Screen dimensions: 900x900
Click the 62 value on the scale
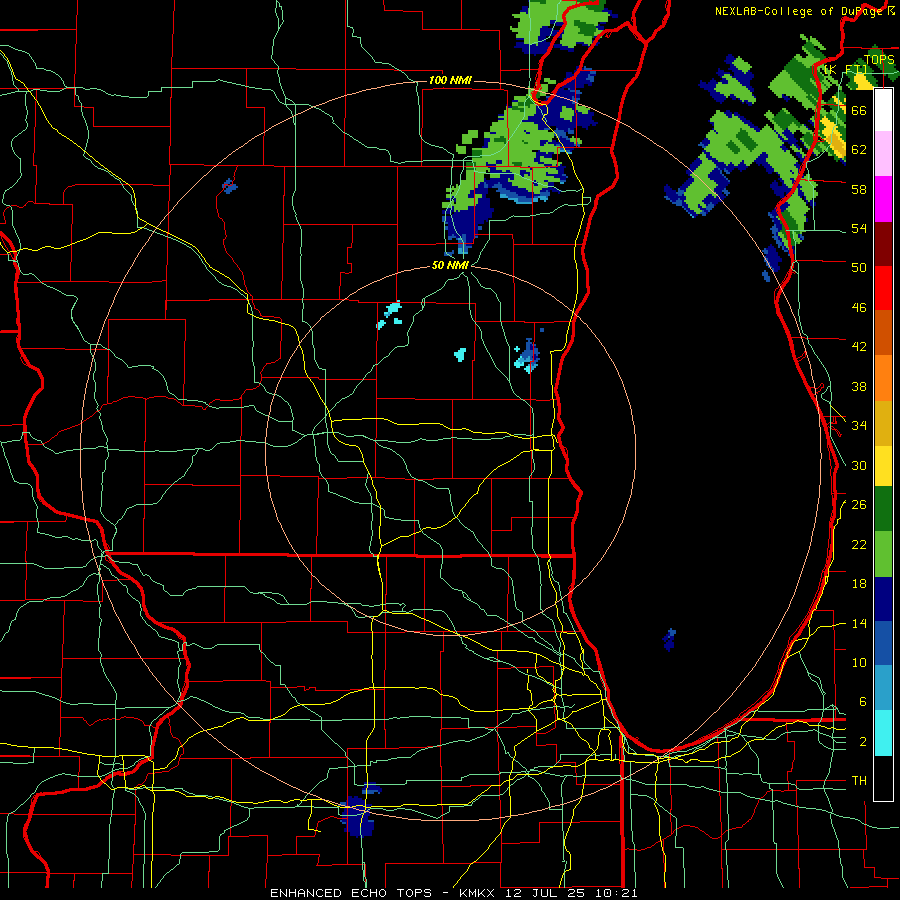coord(859,150)
